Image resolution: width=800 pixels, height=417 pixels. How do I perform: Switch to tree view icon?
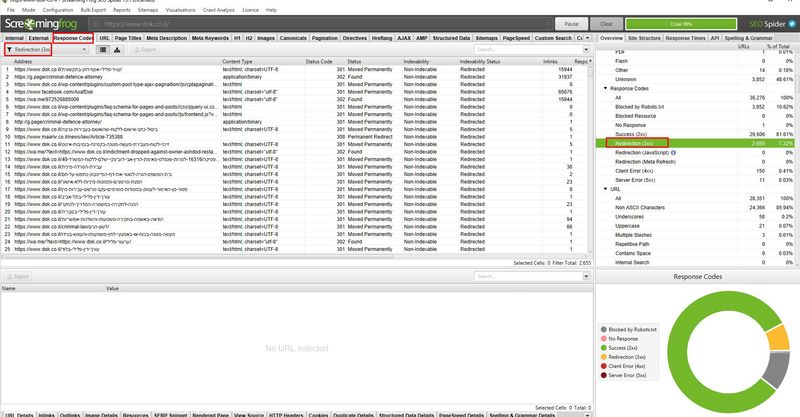[x=117, y=50]
